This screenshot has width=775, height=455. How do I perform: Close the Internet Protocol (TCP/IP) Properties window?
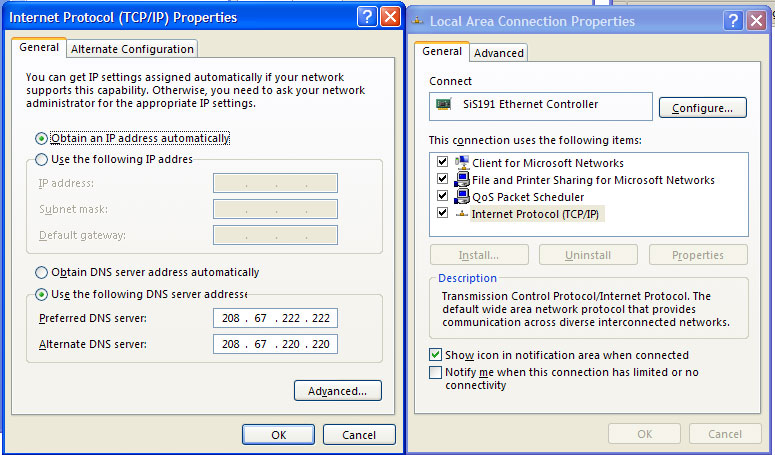pyautogui.click(x=390, y=17)
